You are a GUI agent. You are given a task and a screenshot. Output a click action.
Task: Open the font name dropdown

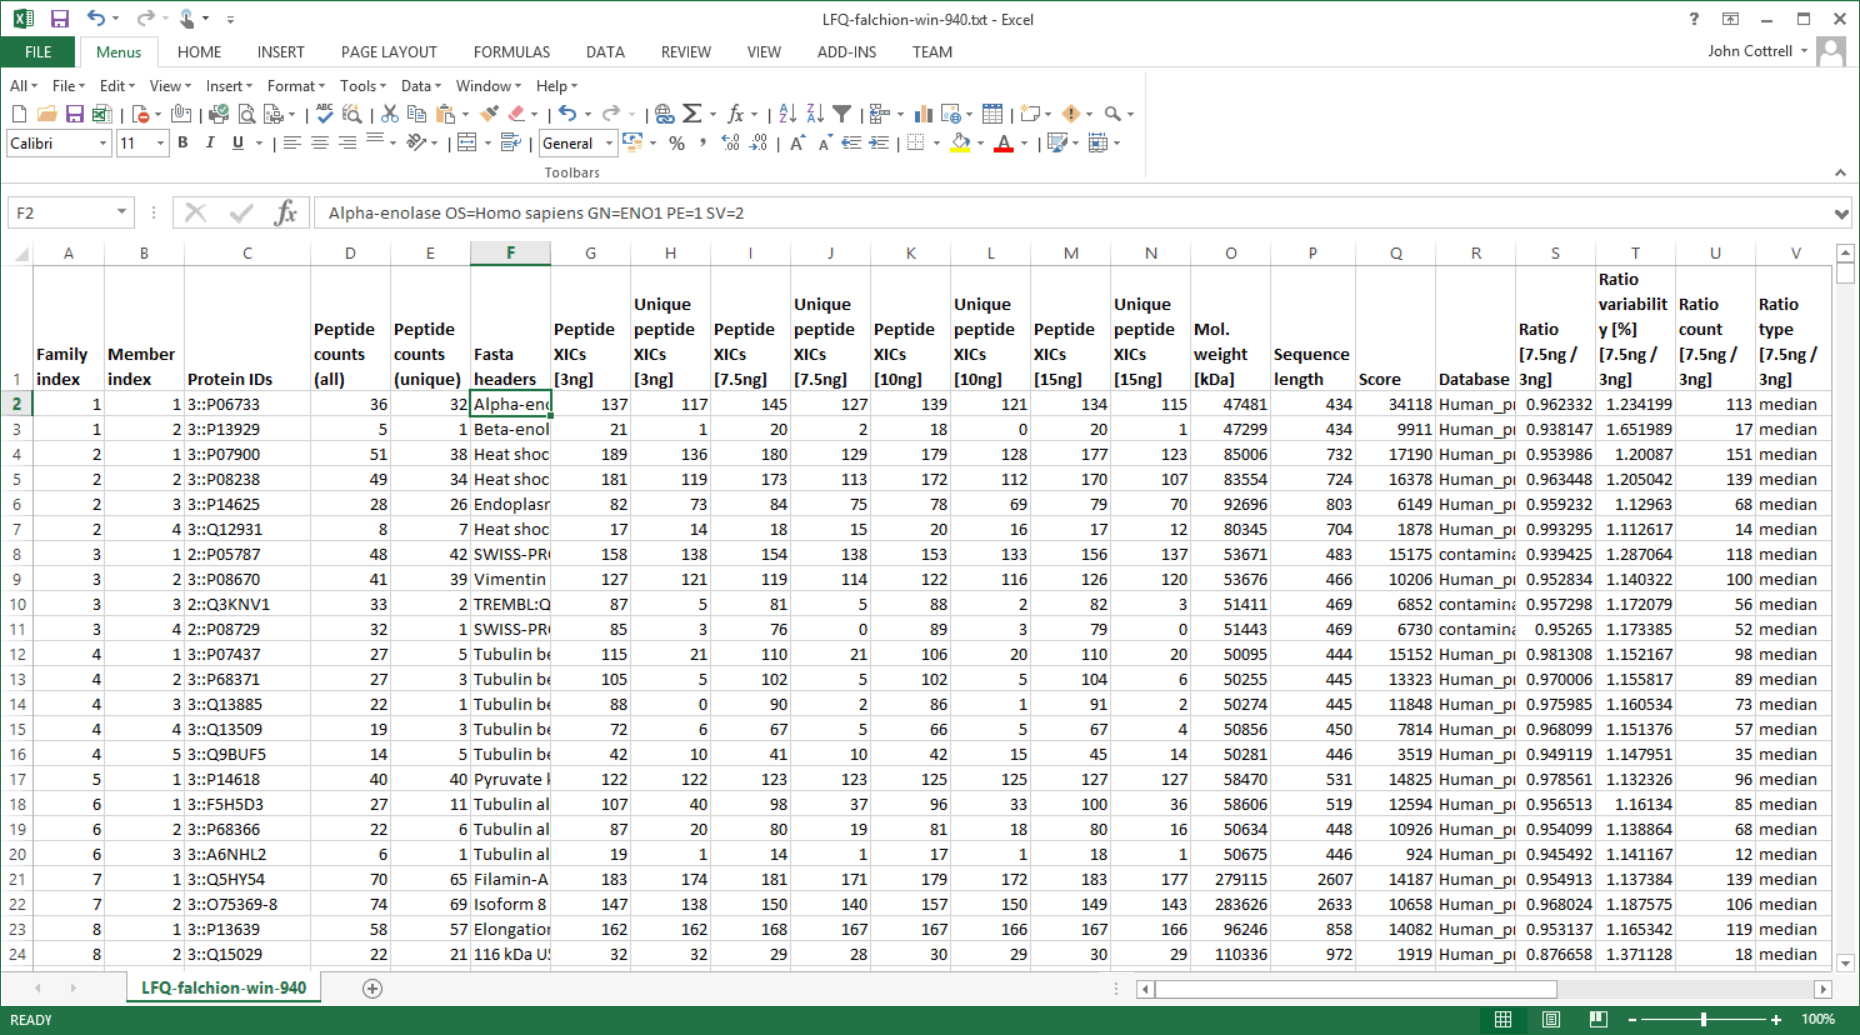click(x=101, y=143)
